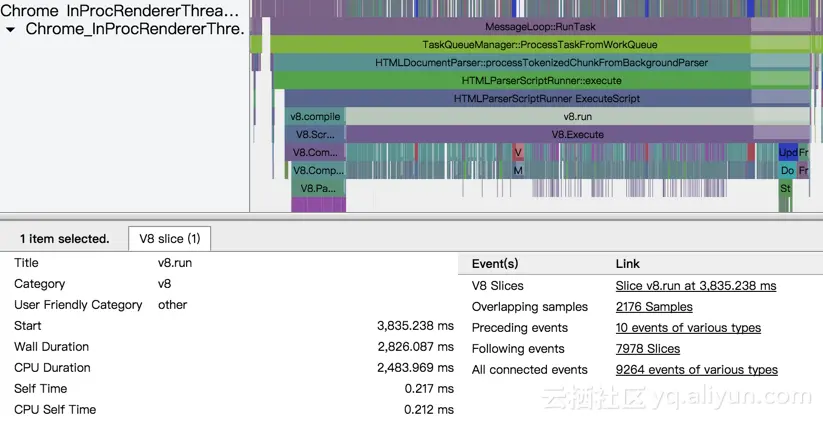Viewport: 823px width, 421px height.
Task: Collapse the Chrome_InProcRendererThread track
Action: [10, 30]
